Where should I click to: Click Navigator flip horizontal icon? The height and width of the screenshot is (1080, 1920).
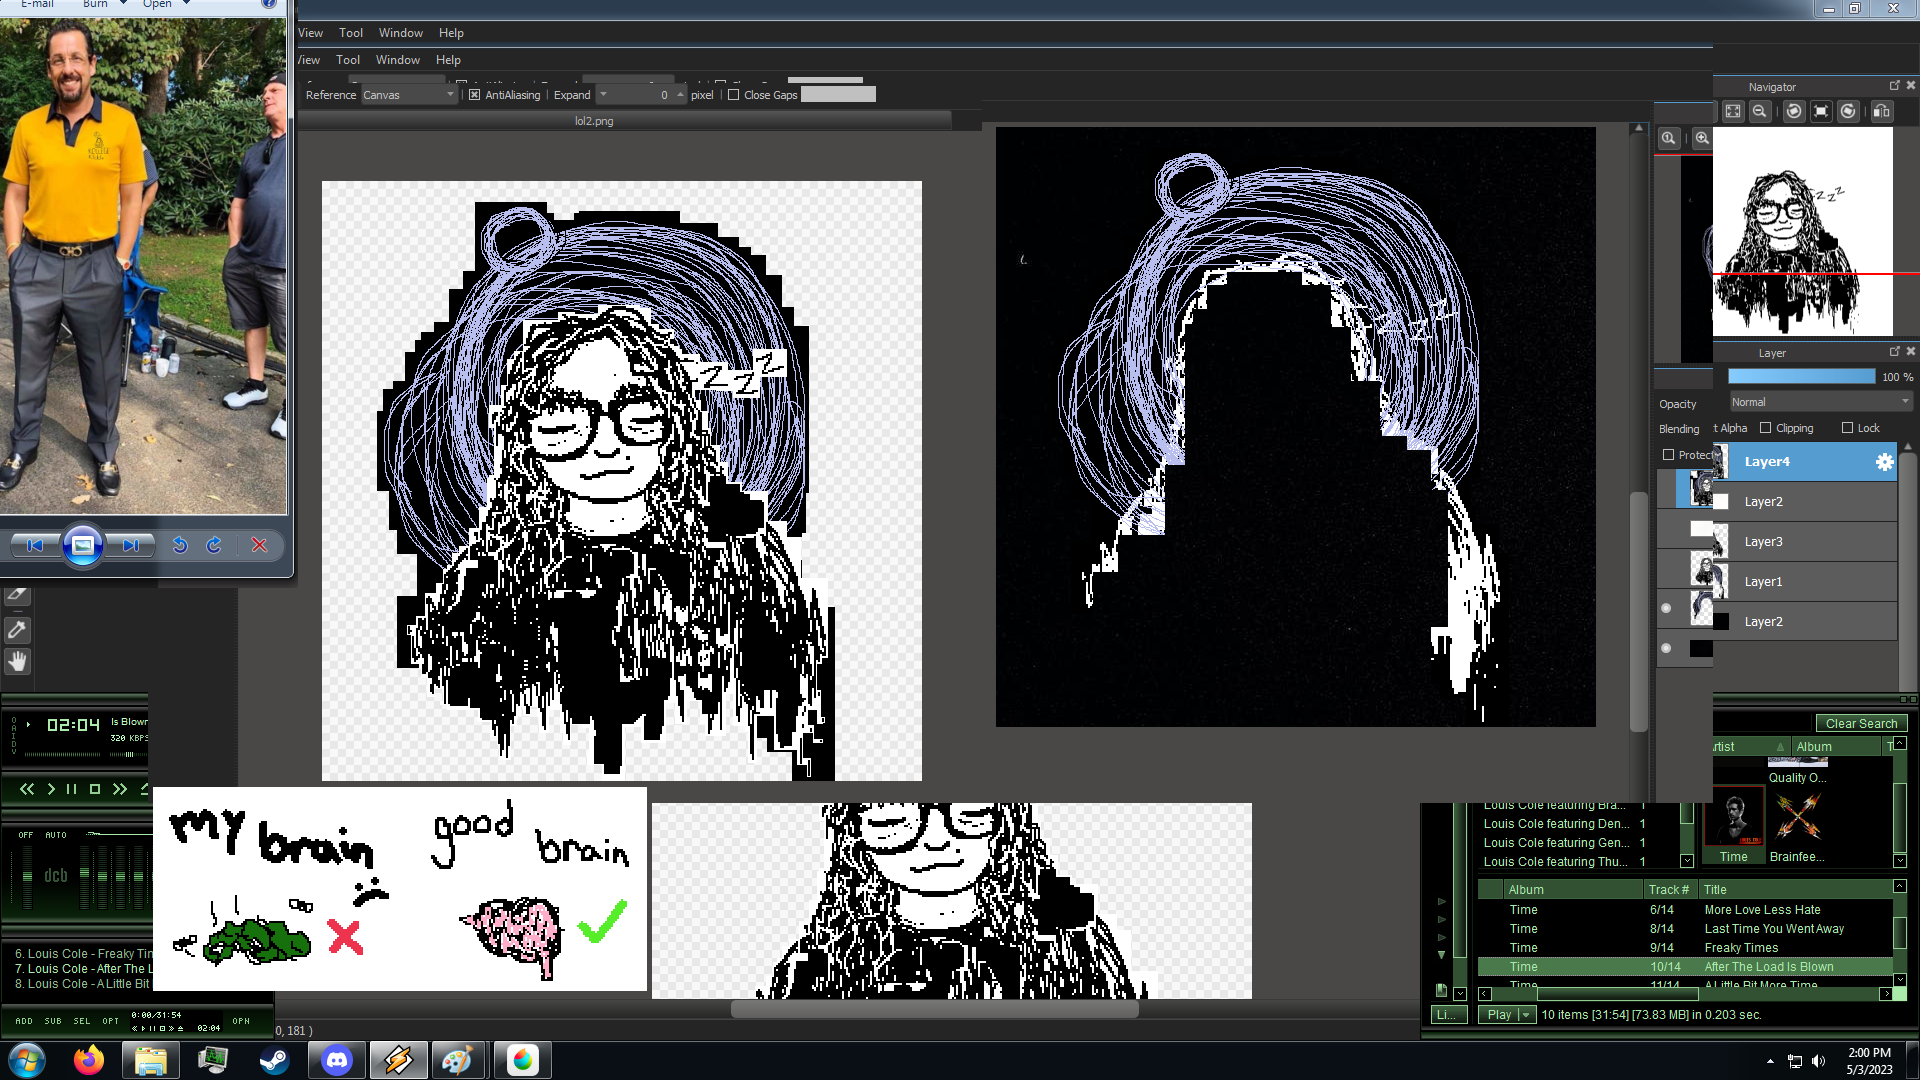point(1881,111)
